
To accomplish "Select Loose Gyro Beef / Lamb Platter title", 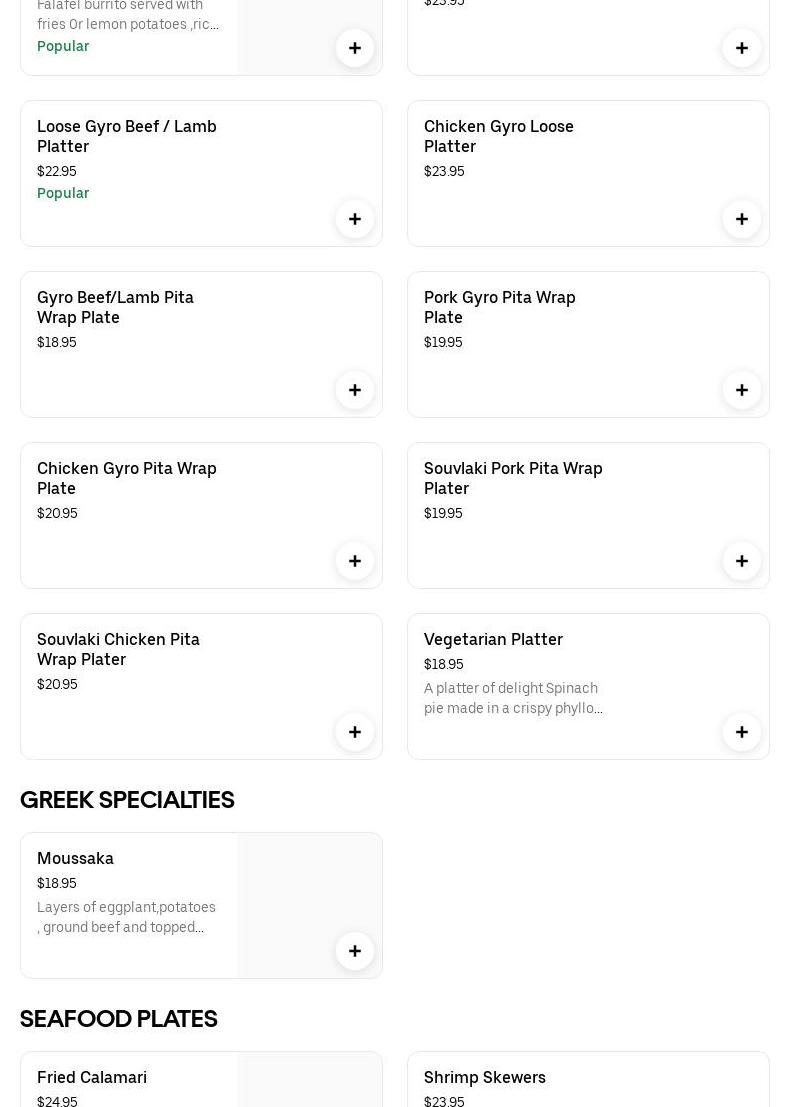I will pyautogui.click(x=127, y=136).
